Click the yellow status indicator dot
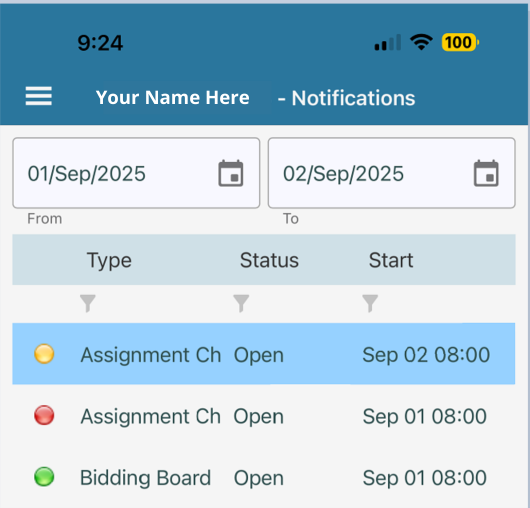Image resolution: width=530 pixels, height=508 pixels. tap(44, 354)
